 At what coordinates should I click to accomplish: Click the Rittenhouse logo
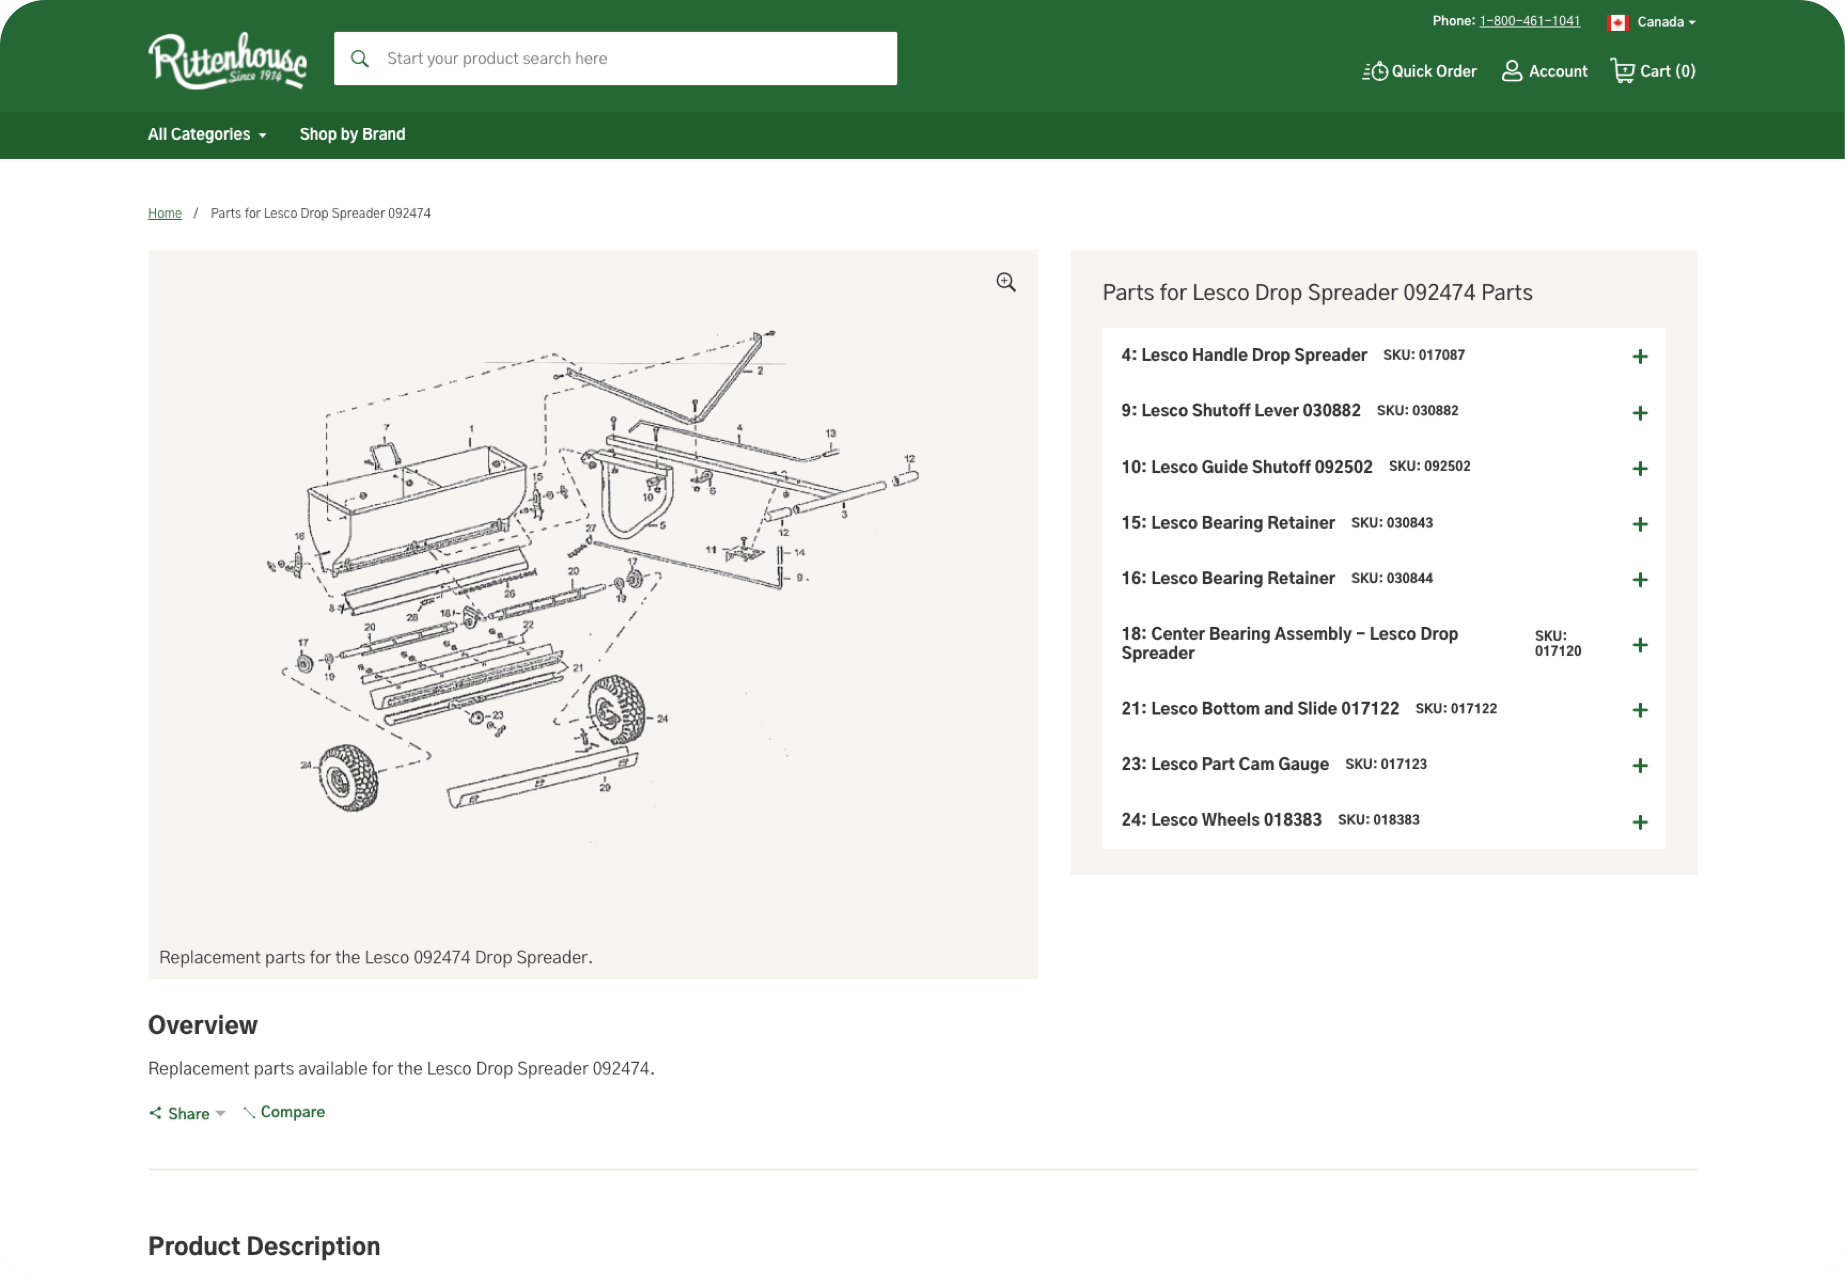227,60
